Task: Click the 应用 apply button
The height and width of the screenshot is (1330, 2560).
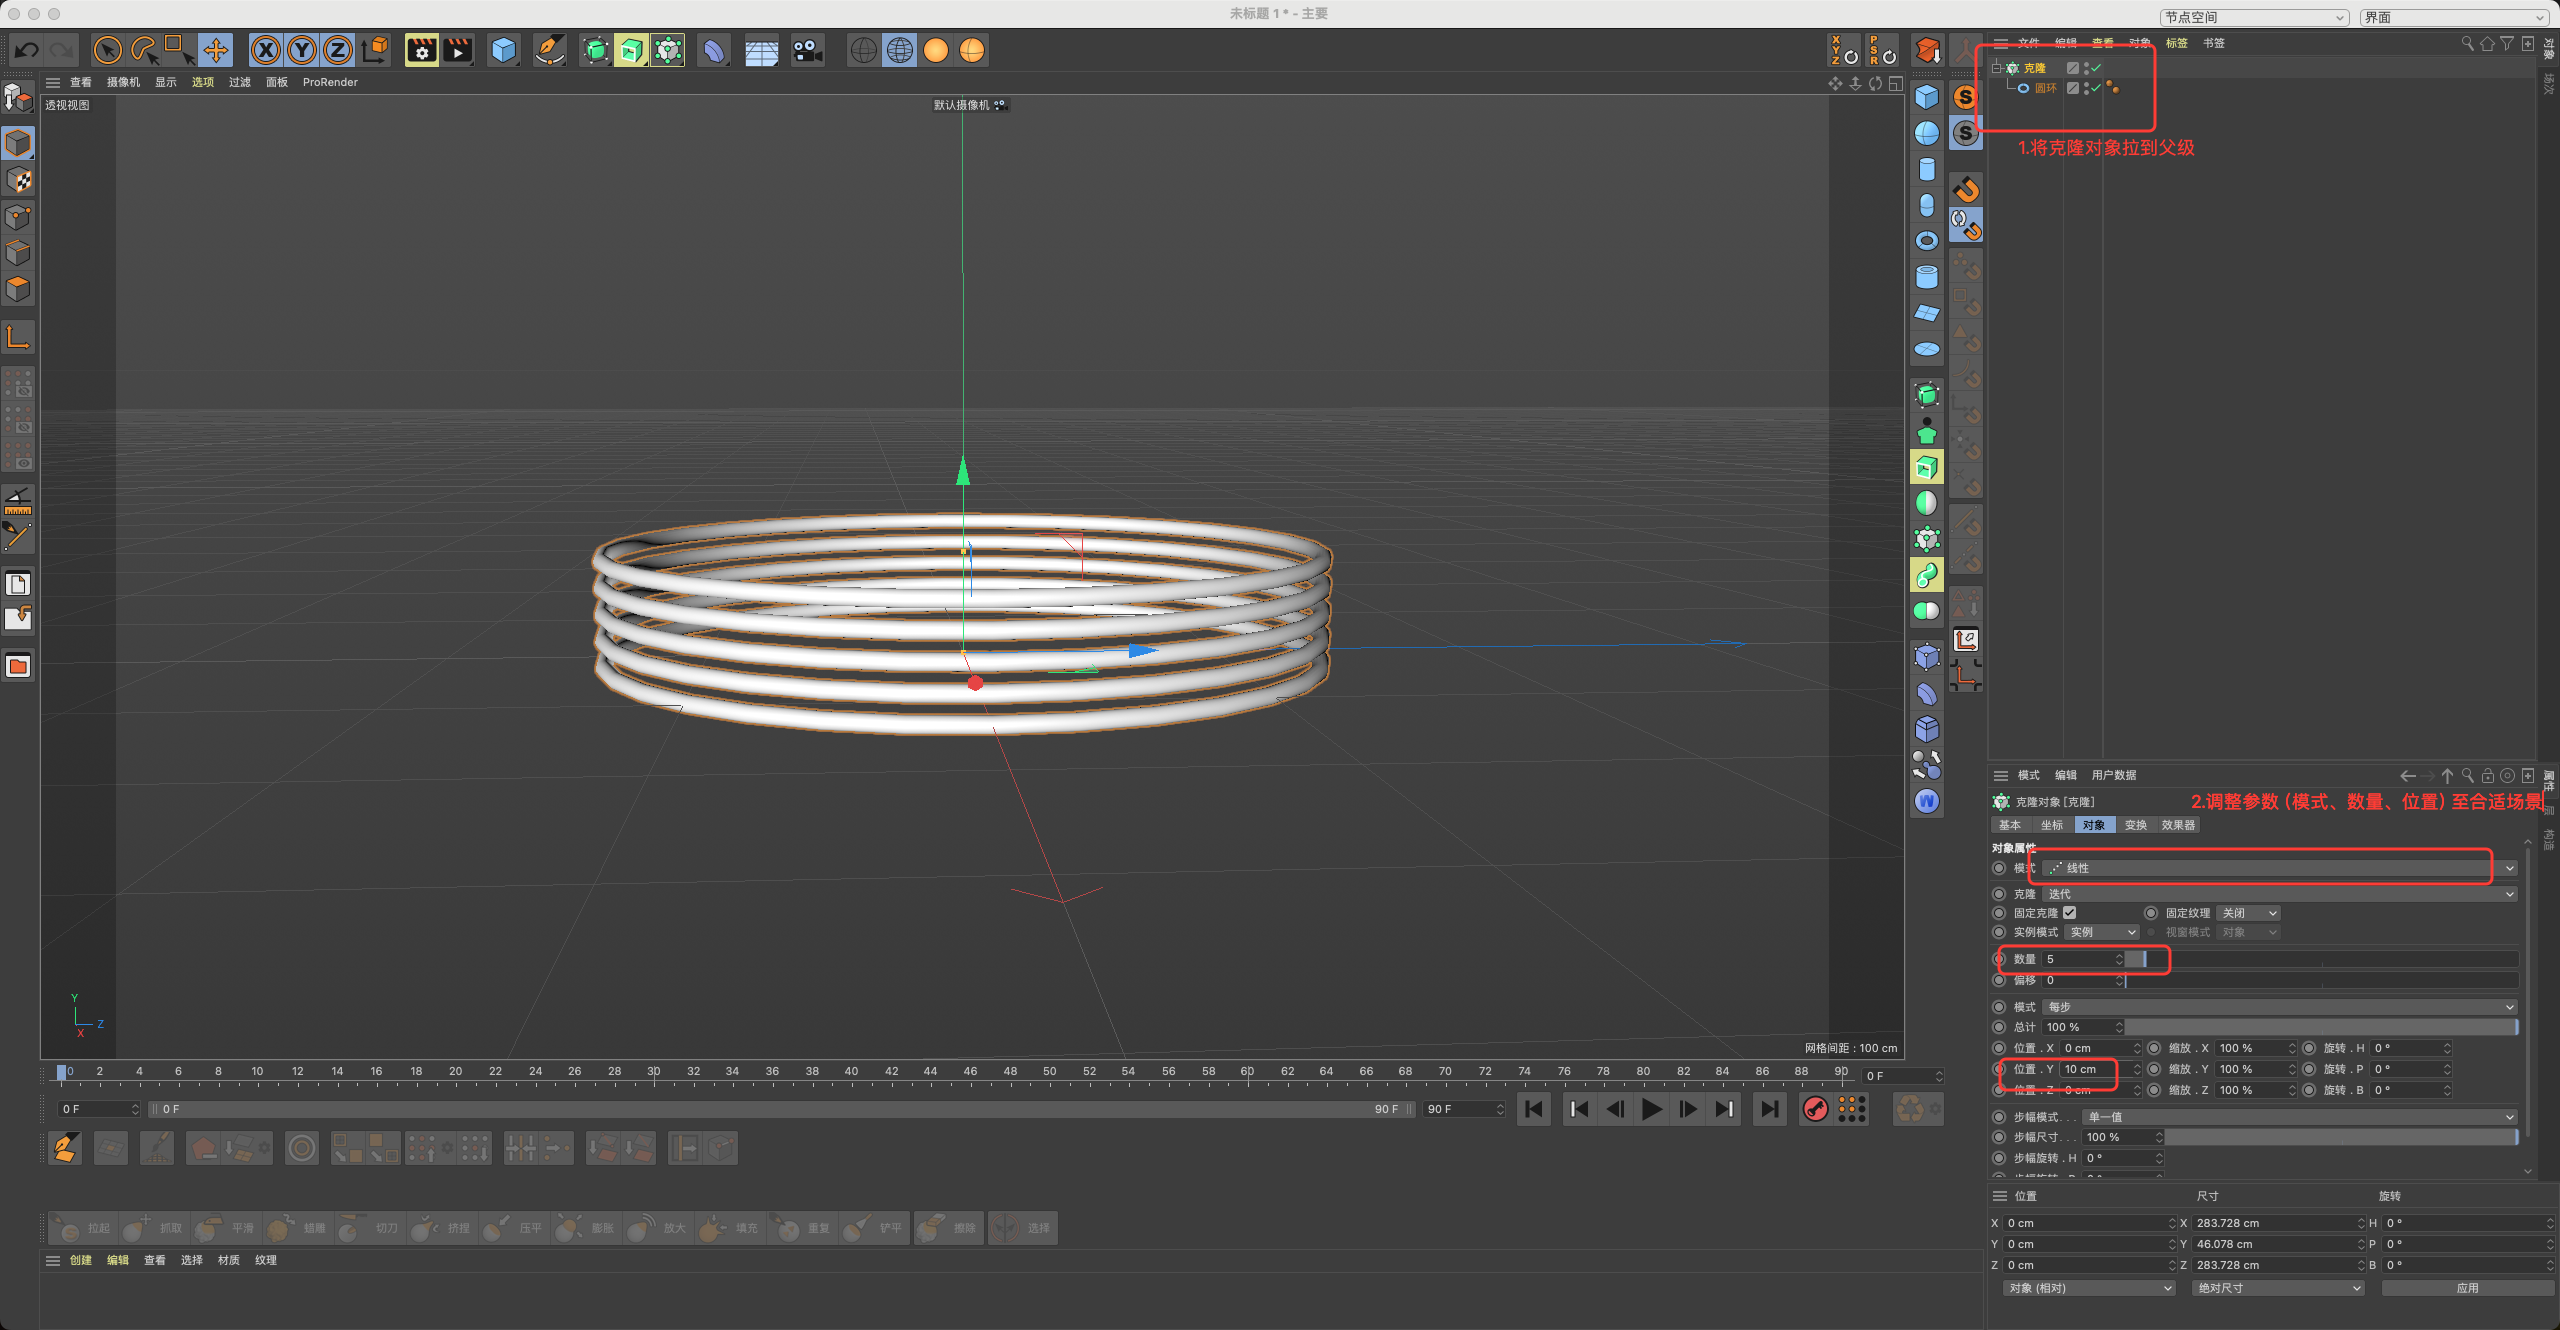Action: [x=2467, y=1288]
